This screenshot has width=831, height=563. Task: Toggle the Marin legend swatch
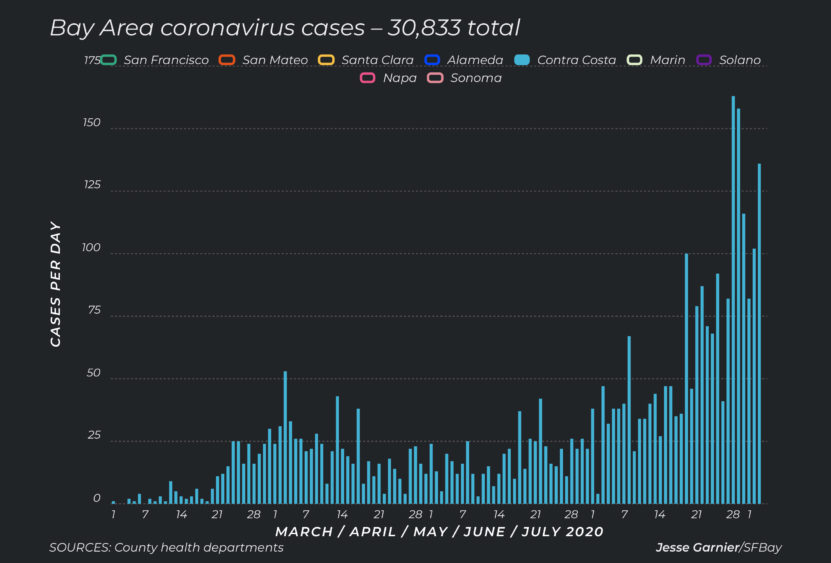click(x=634, y=60)
